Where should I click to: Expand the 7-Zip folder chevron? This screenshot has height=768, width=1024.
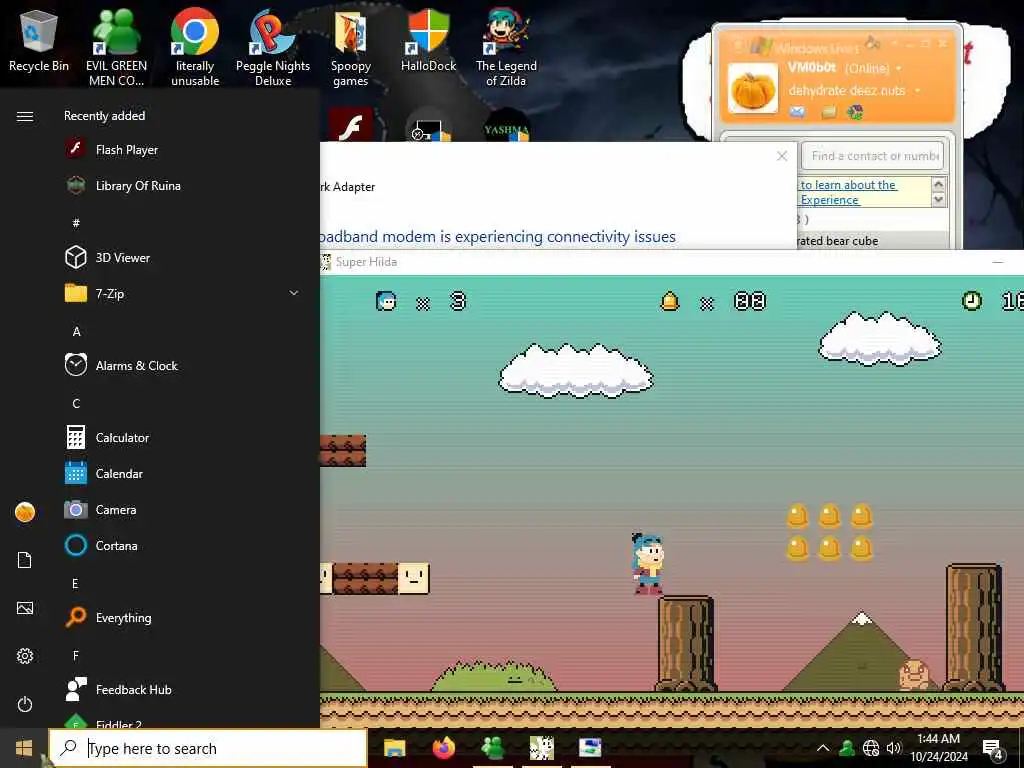tap(294, 293)
